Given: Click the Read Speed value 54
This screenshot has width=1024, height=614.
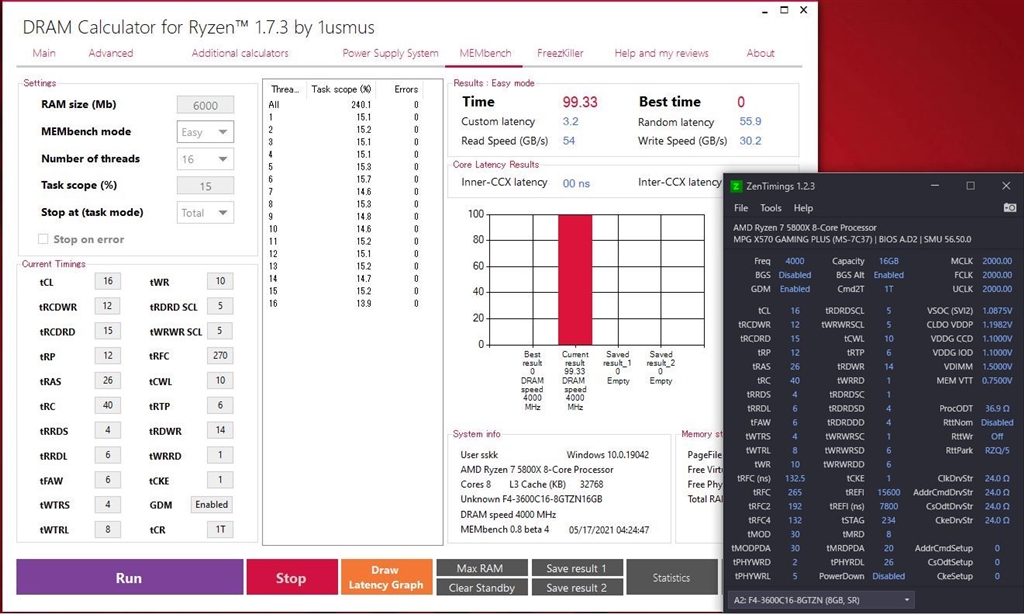Looking at the screenshot, I should pyautogui.click(x=569, y=141).
